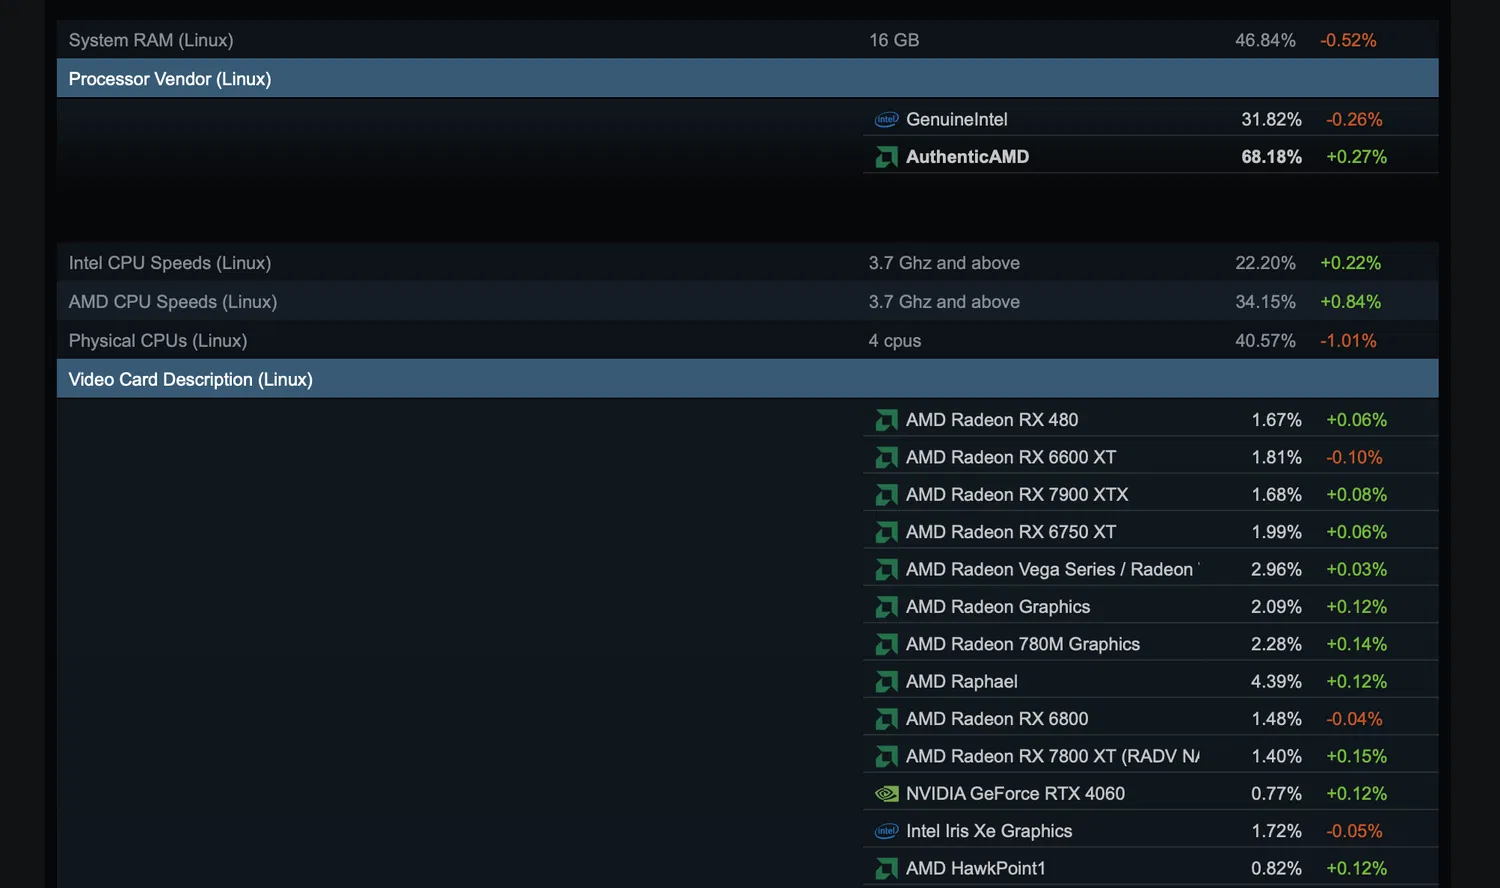Click the AMD Radeon RX 6750 XT label

pos(1011,532)
